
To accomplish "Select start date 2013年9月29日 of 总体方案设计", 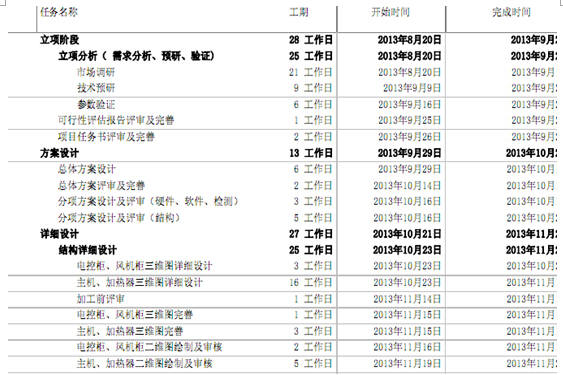I will [410, 169].
